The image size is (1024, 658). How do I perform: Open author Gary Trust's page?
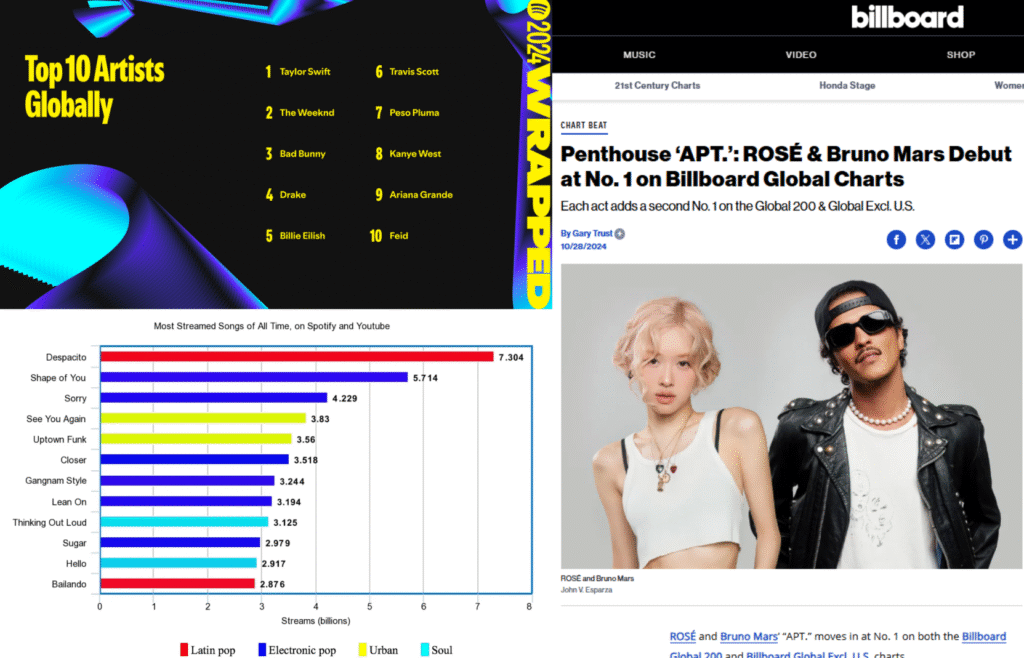pos(592,234)
